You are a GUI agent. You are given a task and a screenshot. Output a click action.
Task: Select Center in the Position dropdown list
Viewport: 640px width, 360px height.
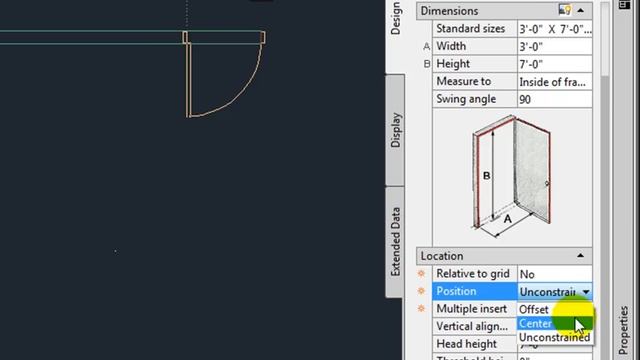pyautogui.click(x=555, y=323)
